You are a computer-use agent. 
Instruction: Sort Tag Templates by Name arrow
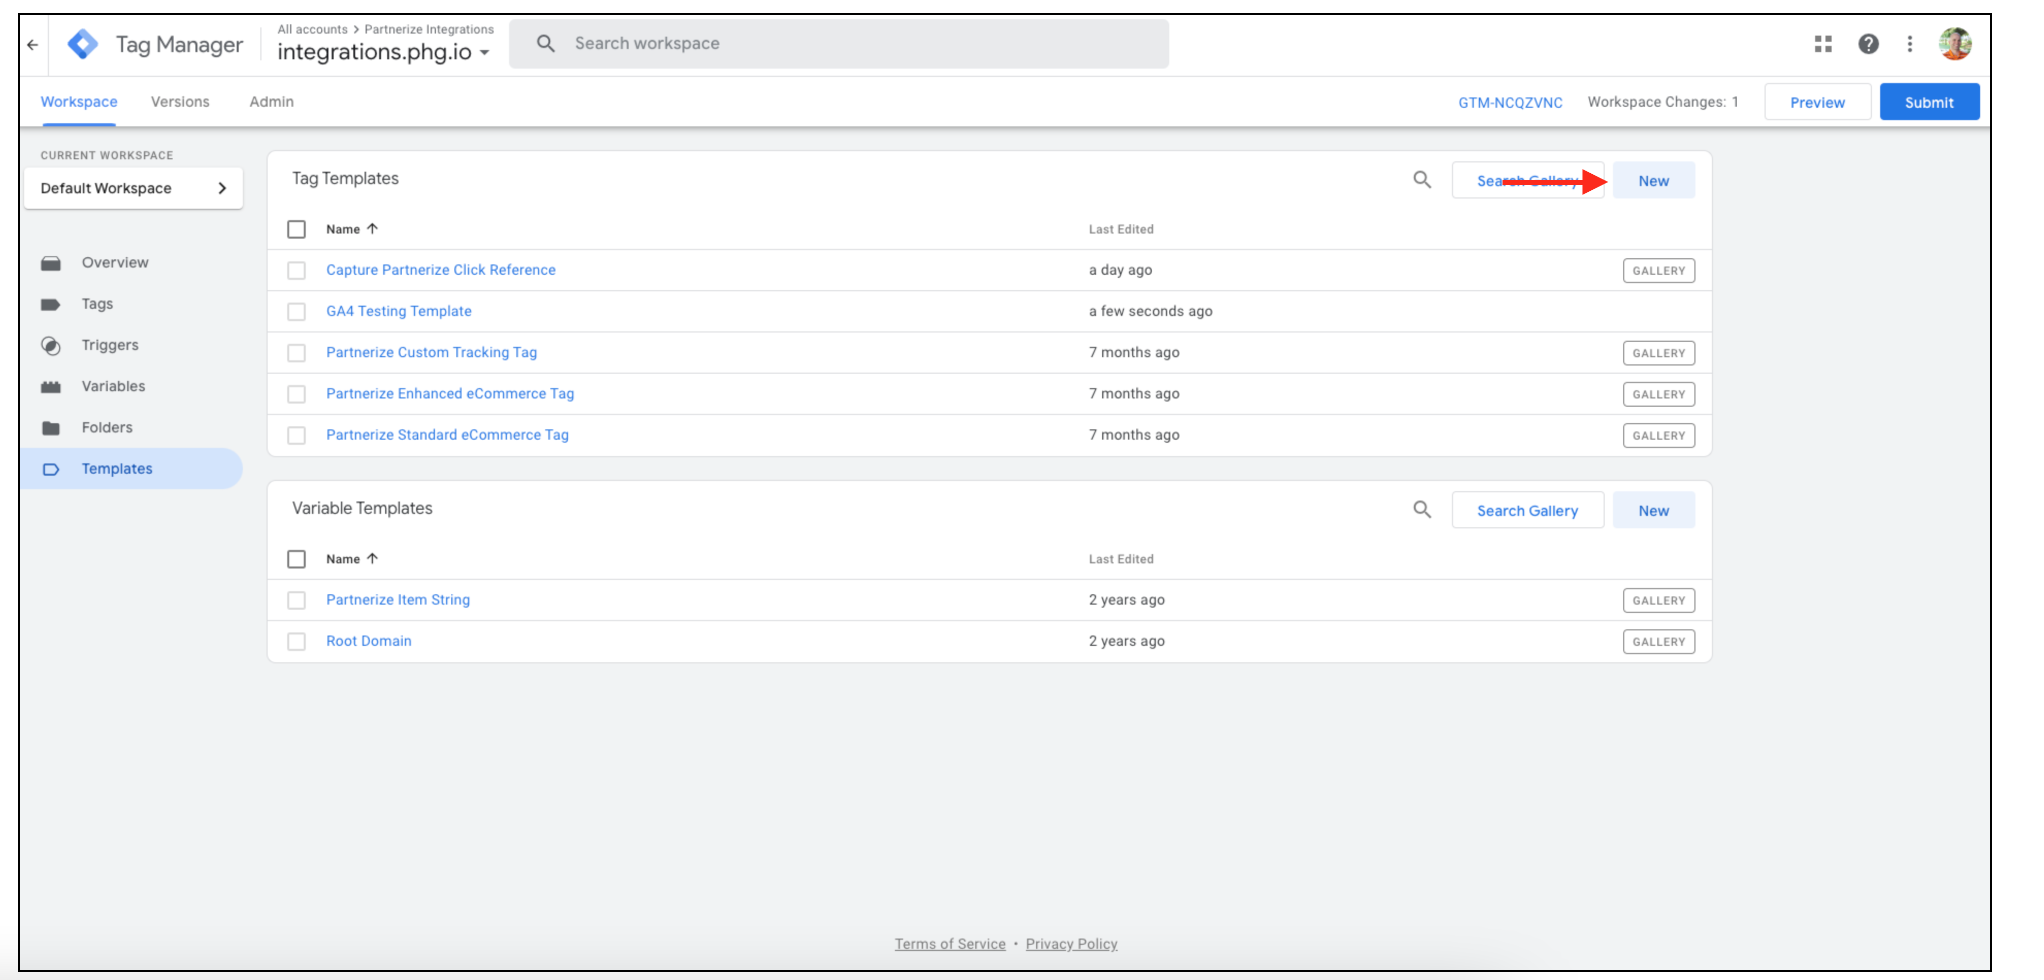click(373, 229)
